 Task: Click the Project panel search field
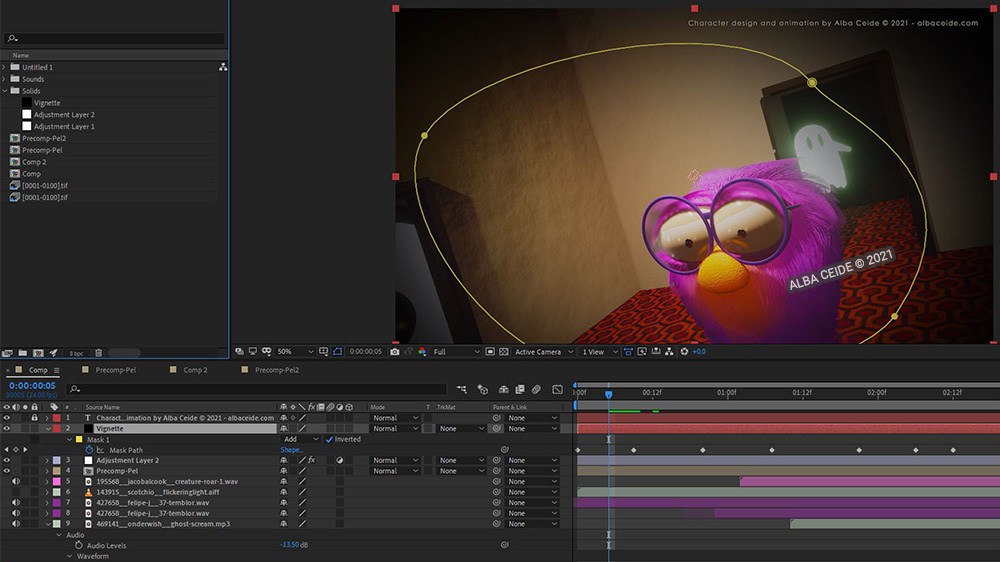point(115,38)
